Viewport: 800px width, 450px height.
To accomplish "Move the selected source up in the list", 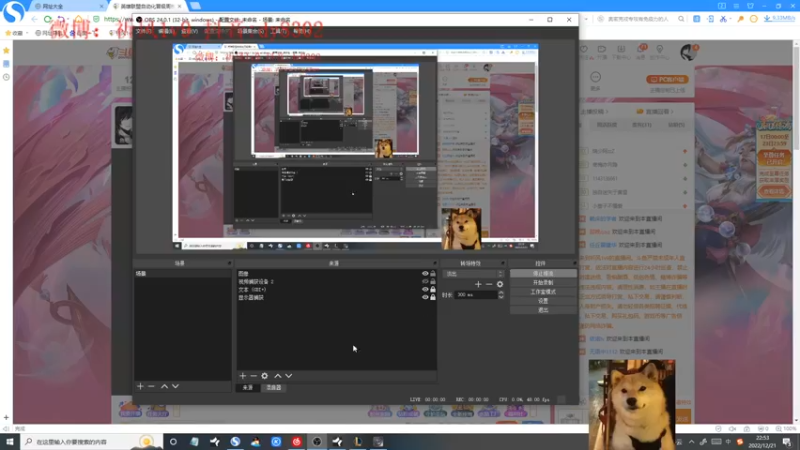I will coord(278,376).
